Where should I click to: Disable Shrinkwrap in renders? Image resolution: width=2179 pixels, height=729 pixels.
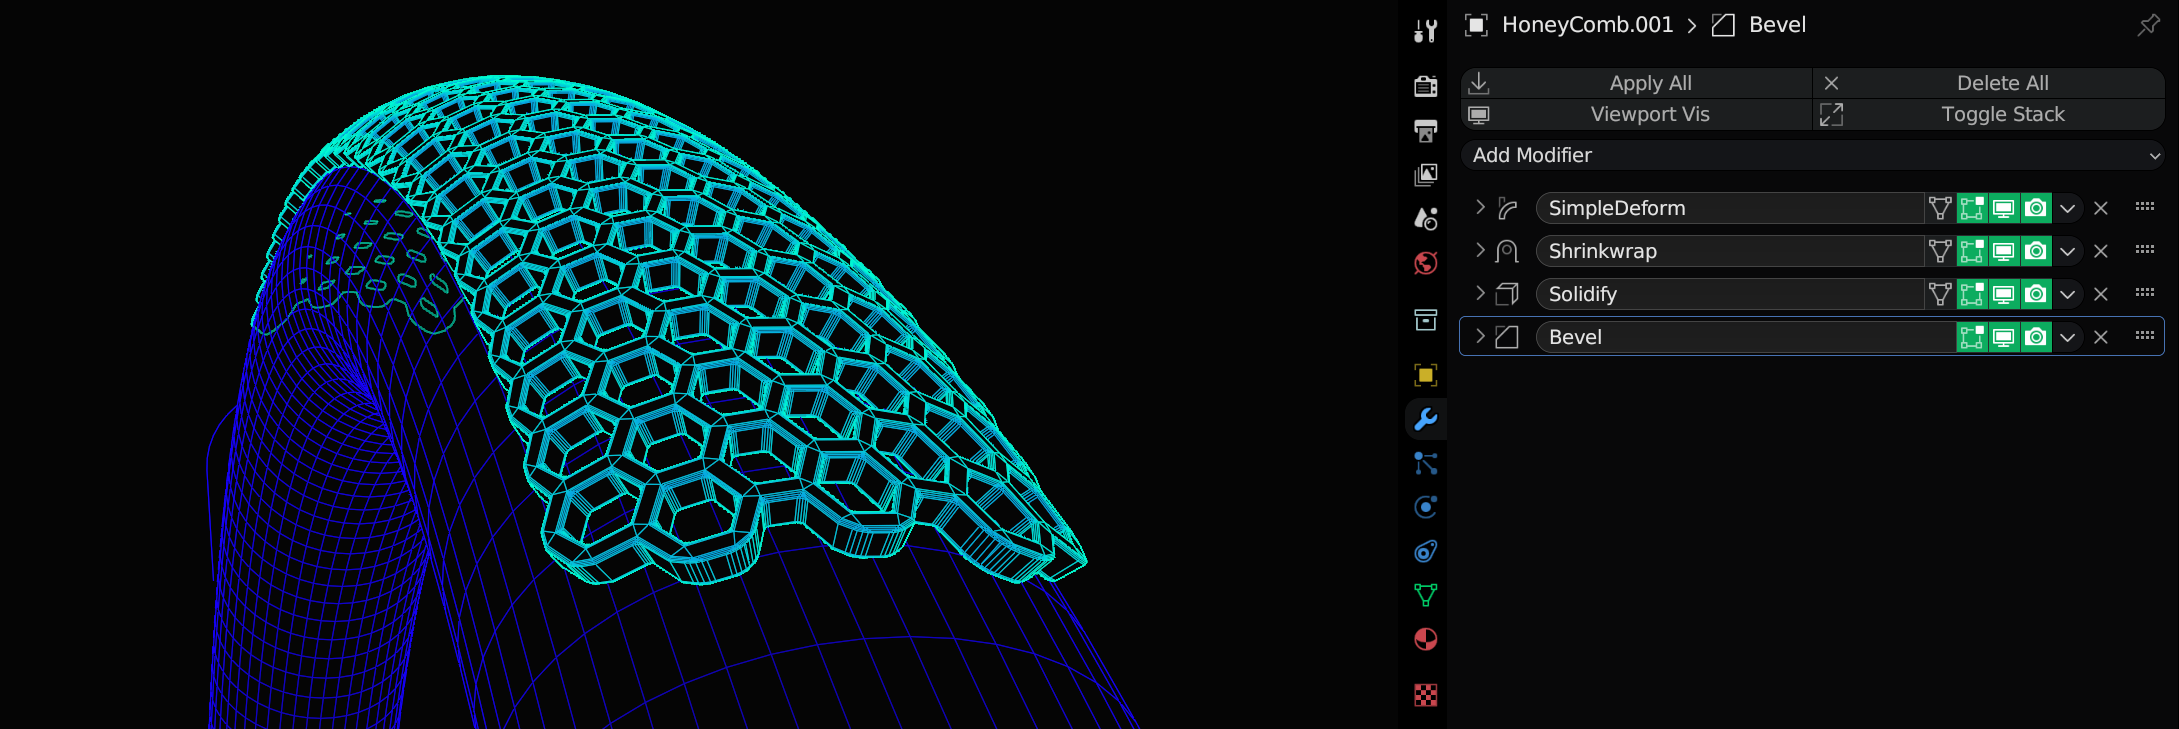point(2036,251)
